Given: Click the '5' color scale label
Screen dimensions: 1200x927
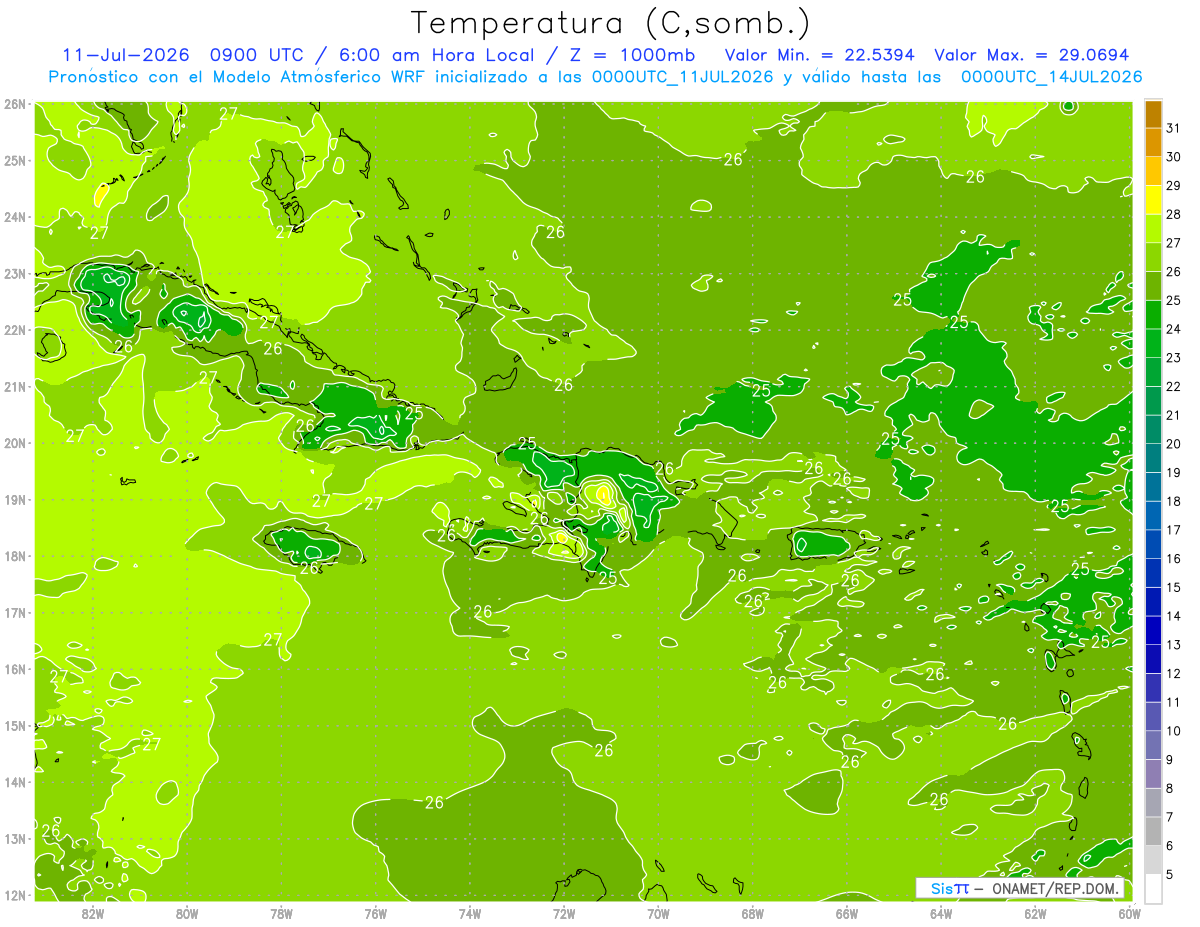Looking at the screenshot, I should click(x=1170, y=874).
